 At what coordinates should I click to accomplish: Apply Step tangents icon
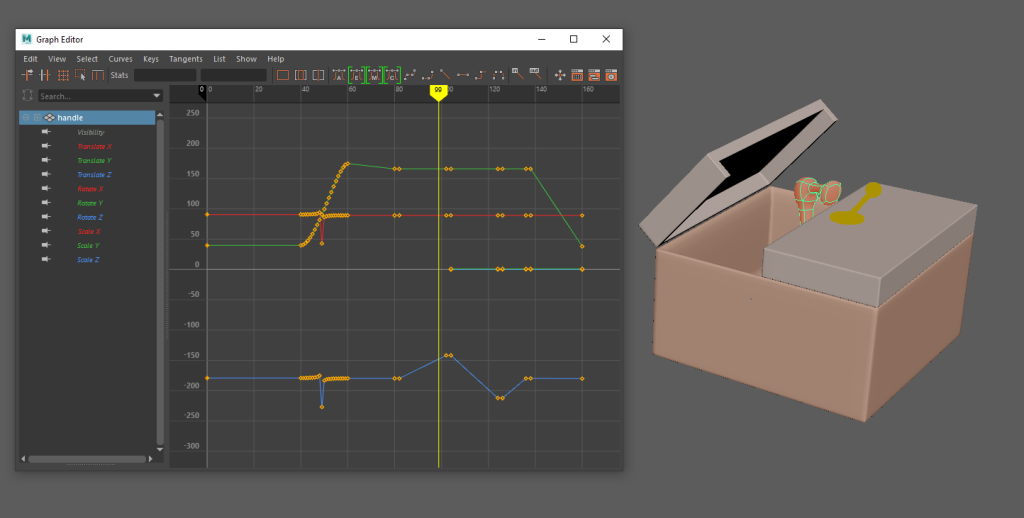tap(480, 75)
